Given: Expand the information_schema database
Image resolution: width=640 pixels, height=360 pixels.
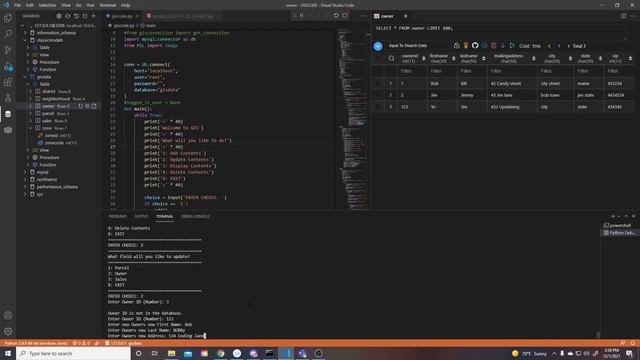Looking at the screenshot, I should tap(25, 33).
